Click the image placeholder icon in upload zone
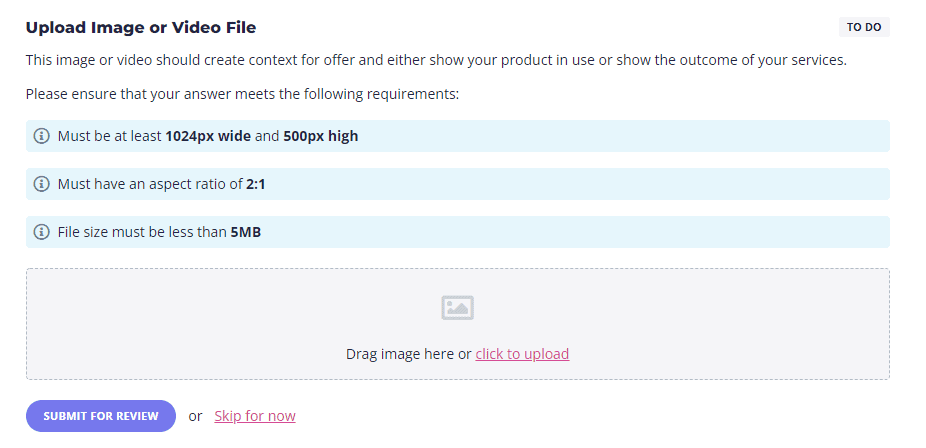Viewport: 926px width, 448px height. [458, 308]
